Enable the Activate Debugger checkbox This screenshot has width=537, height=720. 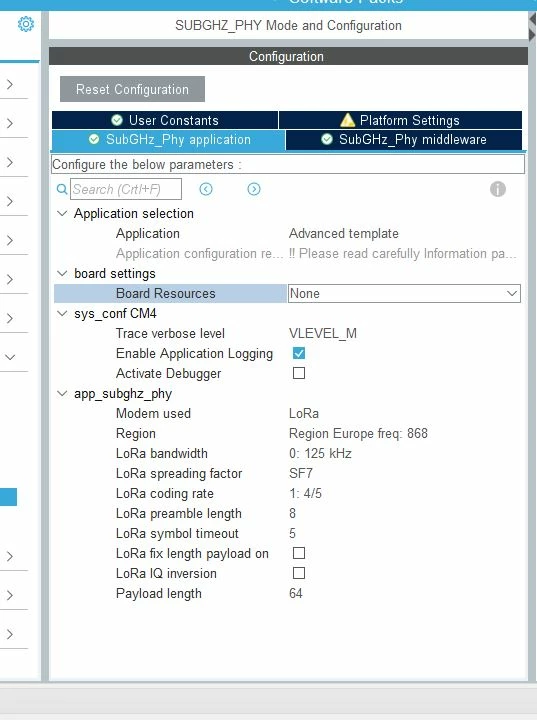299,373
